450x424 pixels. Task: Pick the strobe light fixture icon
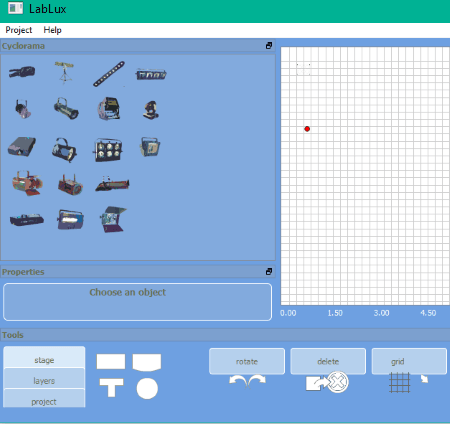click(70, 219)
